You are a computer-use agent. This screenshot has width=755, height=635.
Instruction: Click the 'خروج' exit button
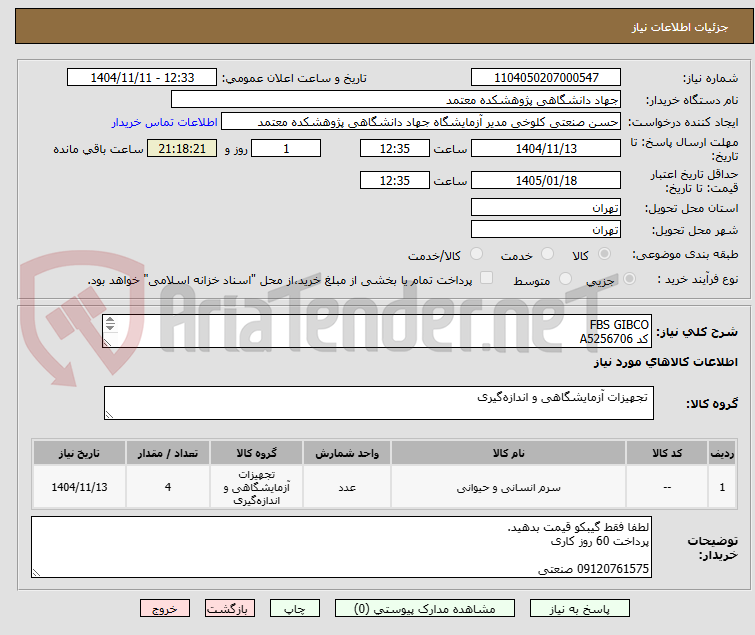165,609
